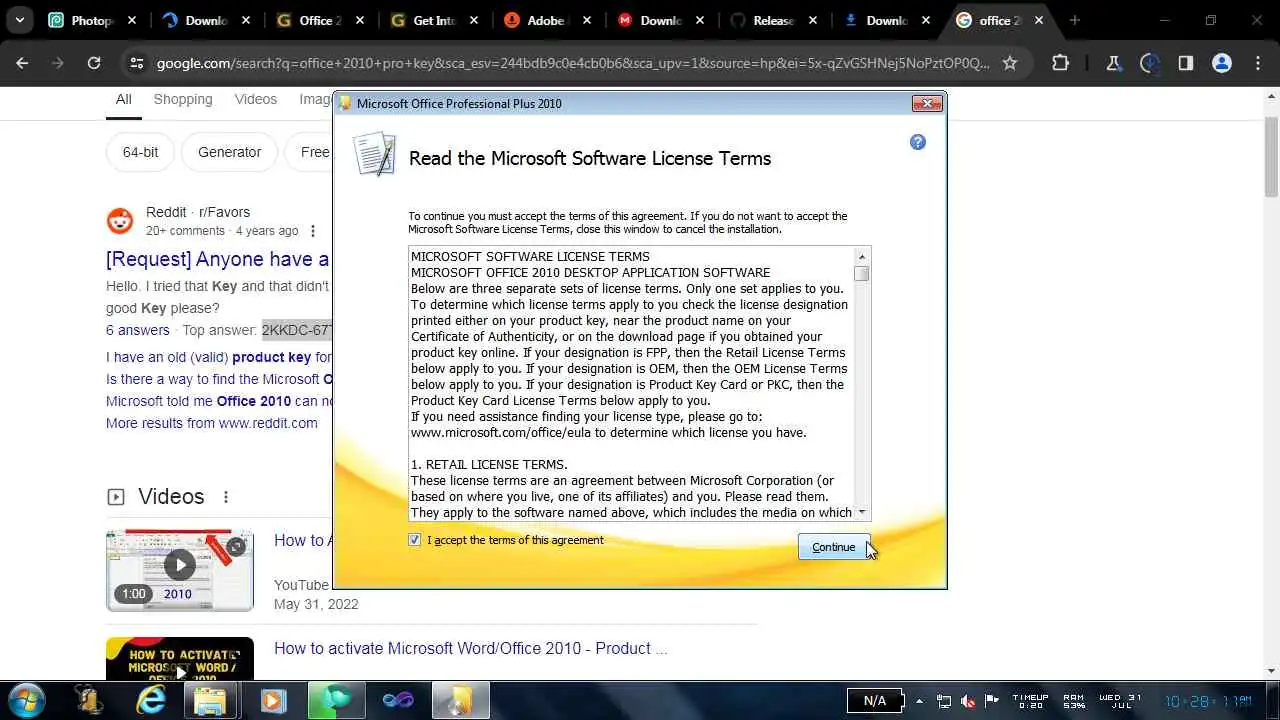
Task: Select the All search tab
Action: [123, 99]
